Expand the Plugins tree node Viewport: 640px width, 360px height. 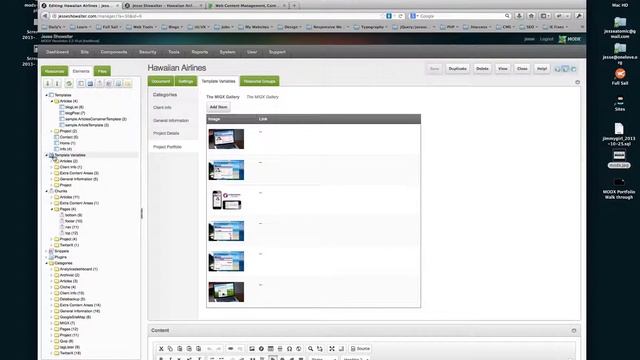click(47, 257)
